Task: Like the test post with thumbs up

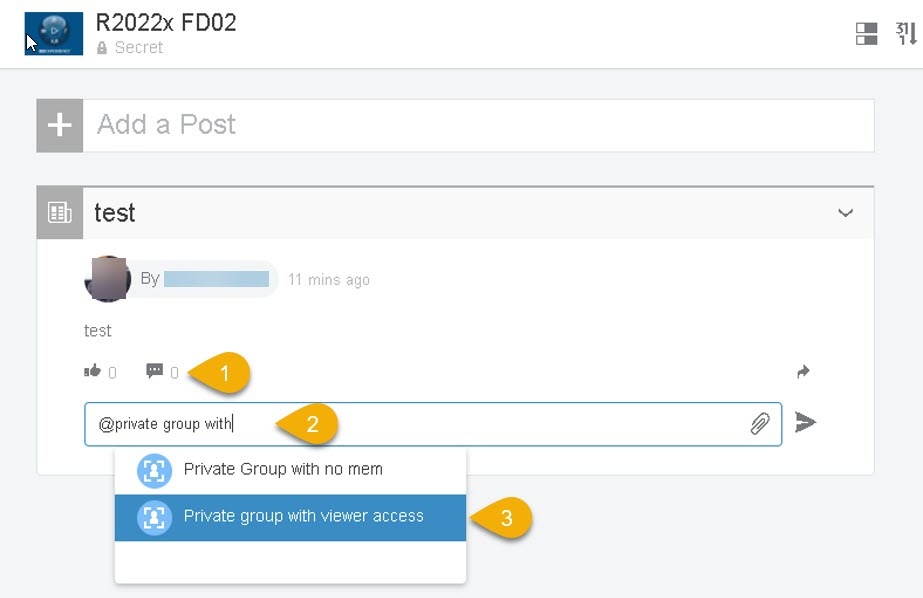Action: [x=93, y=372]
